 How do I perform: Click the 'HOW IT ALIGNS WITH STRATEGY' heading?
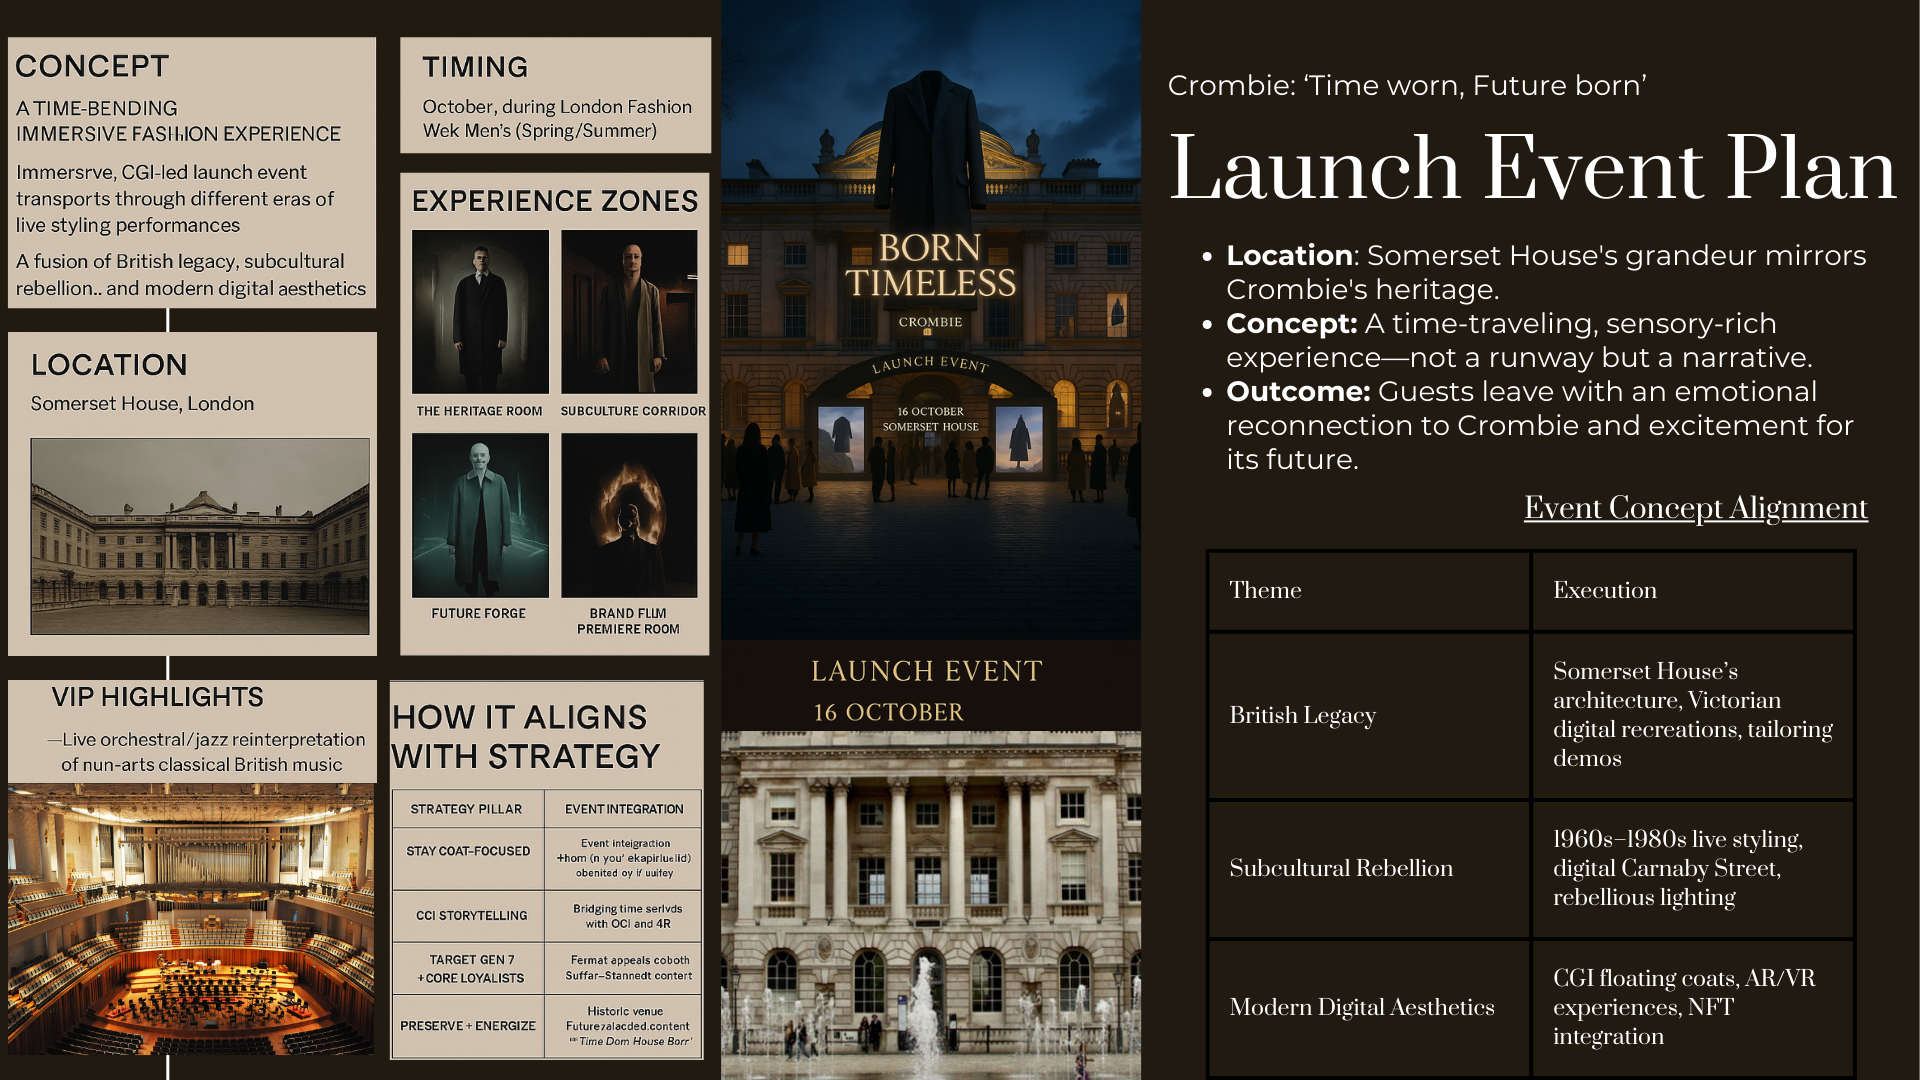click(x=526, y=737)
